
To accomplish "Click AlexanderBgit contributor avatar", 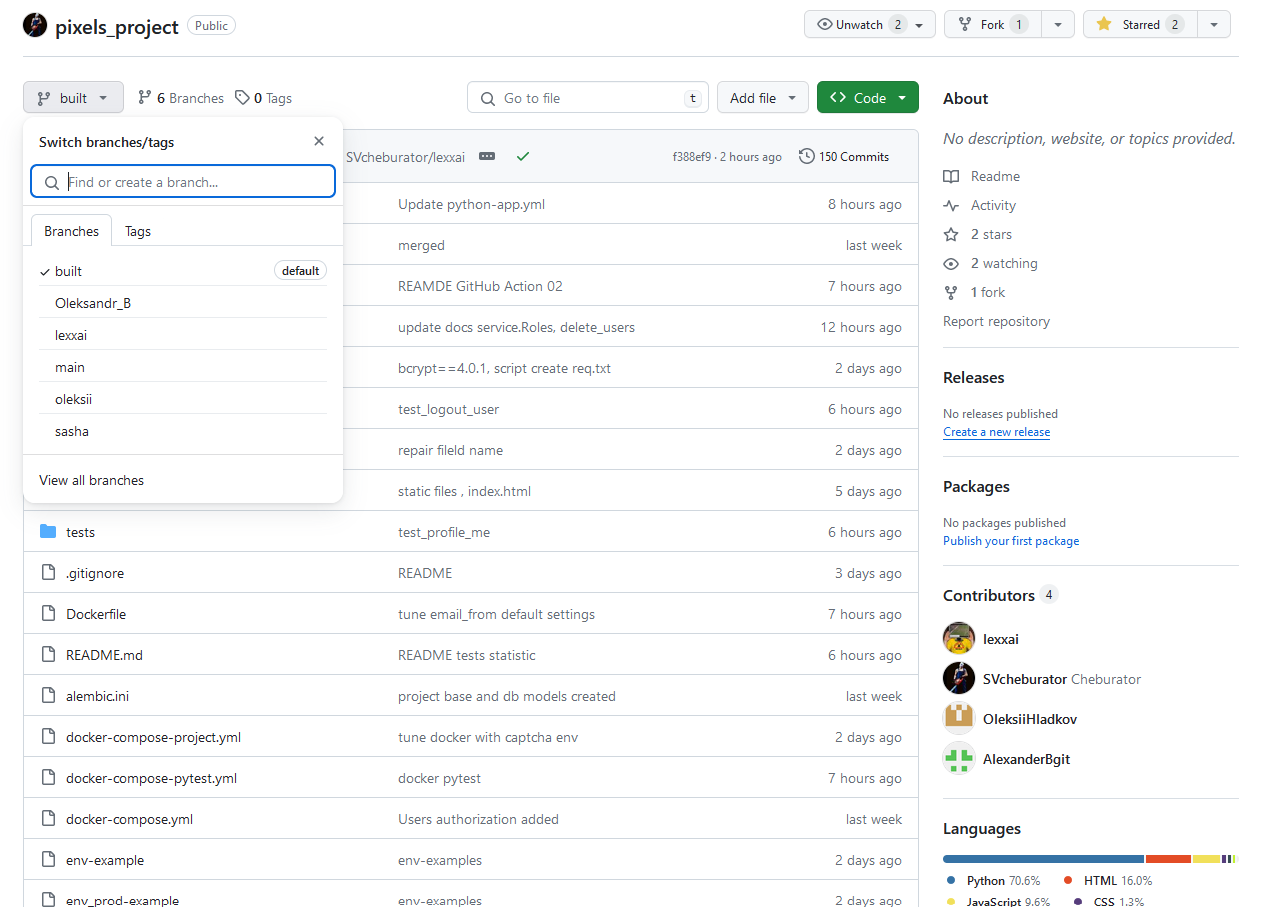I will 959,758.
